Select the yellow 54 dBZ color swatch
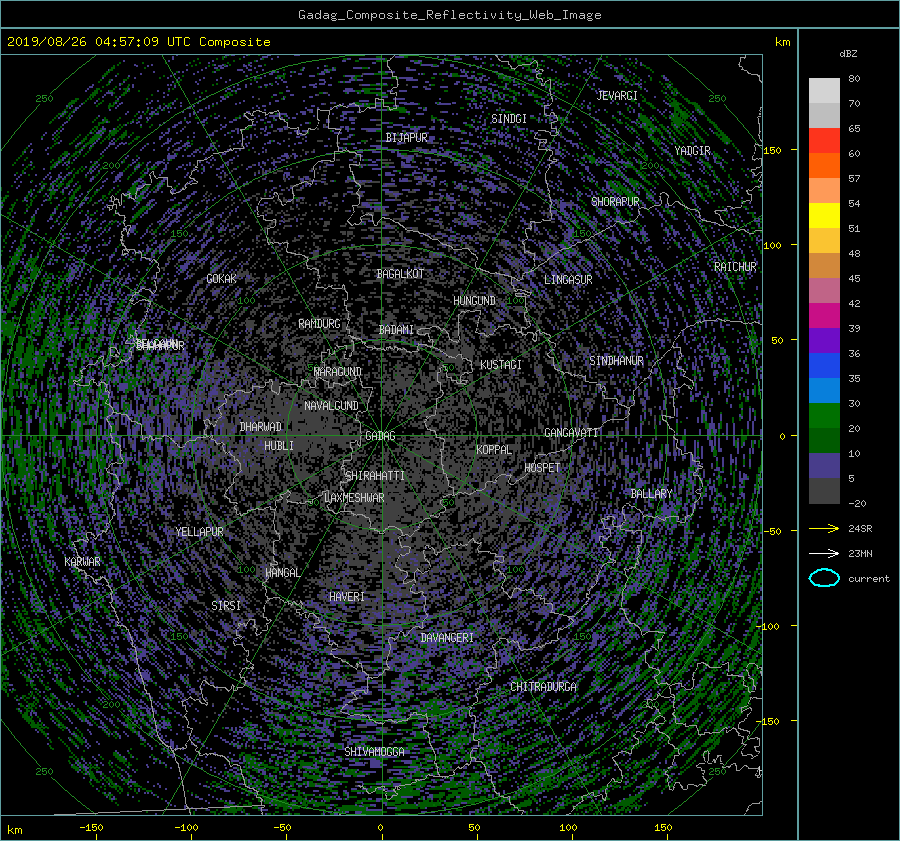Viewport: 900px width, 841px height. tap(824, 216)
